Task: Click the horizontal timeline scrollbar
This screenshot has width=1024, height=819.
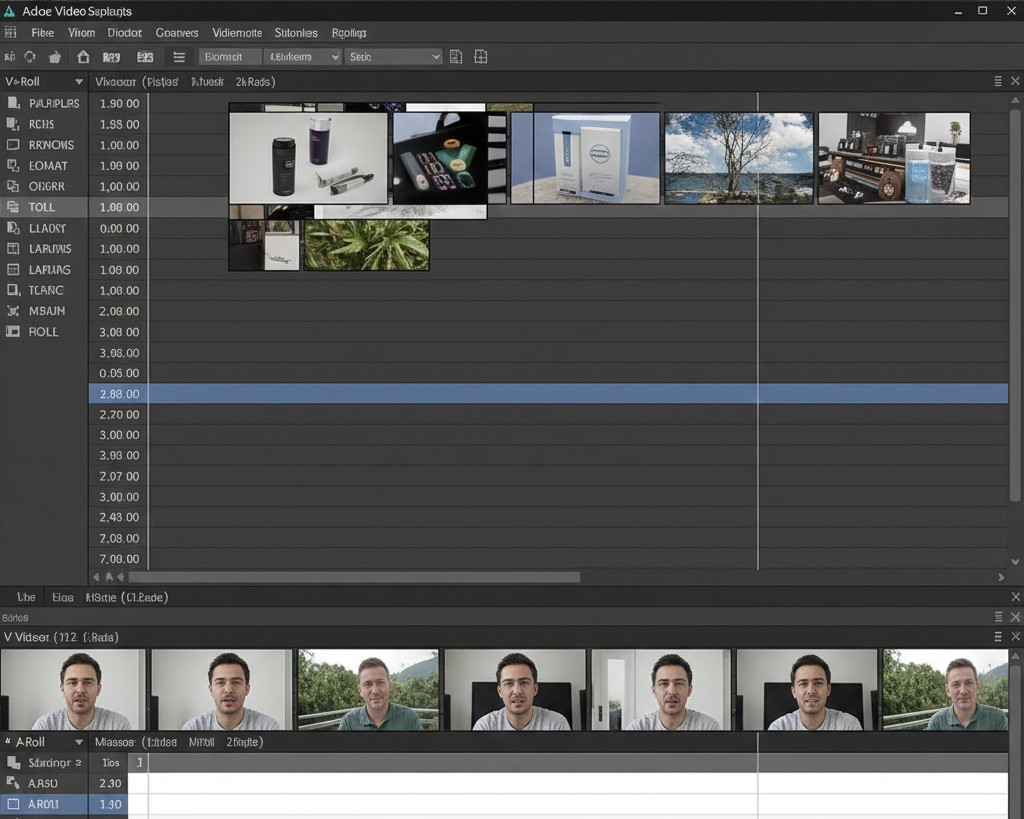Action: (x=354, y=577)
